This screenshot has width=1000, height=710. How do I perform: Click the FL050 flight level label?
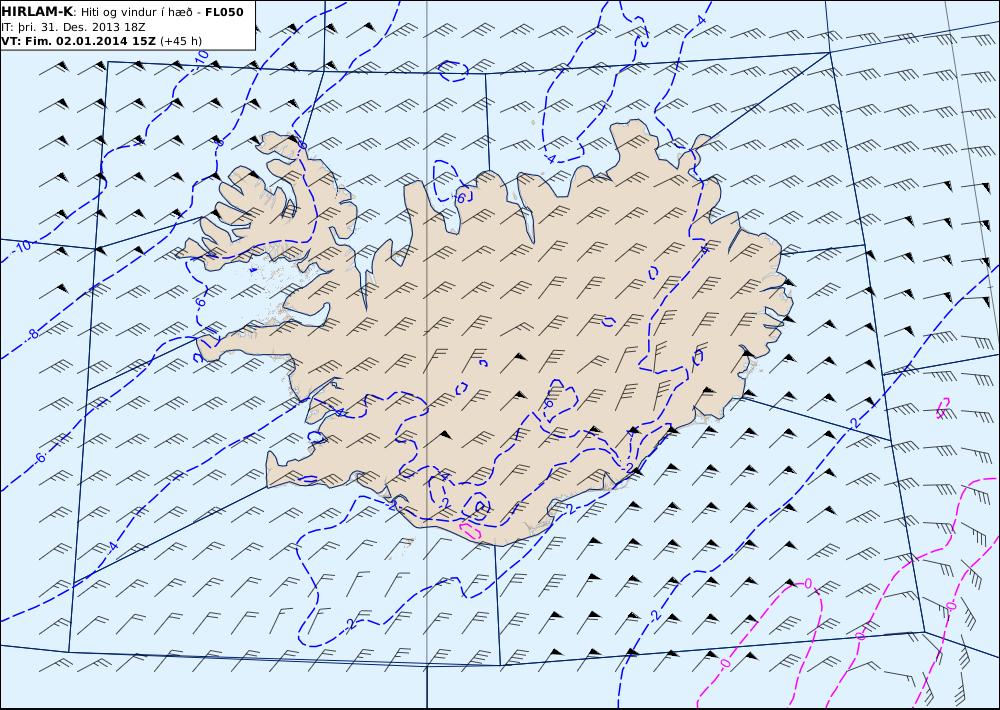[x=224, y=12]
